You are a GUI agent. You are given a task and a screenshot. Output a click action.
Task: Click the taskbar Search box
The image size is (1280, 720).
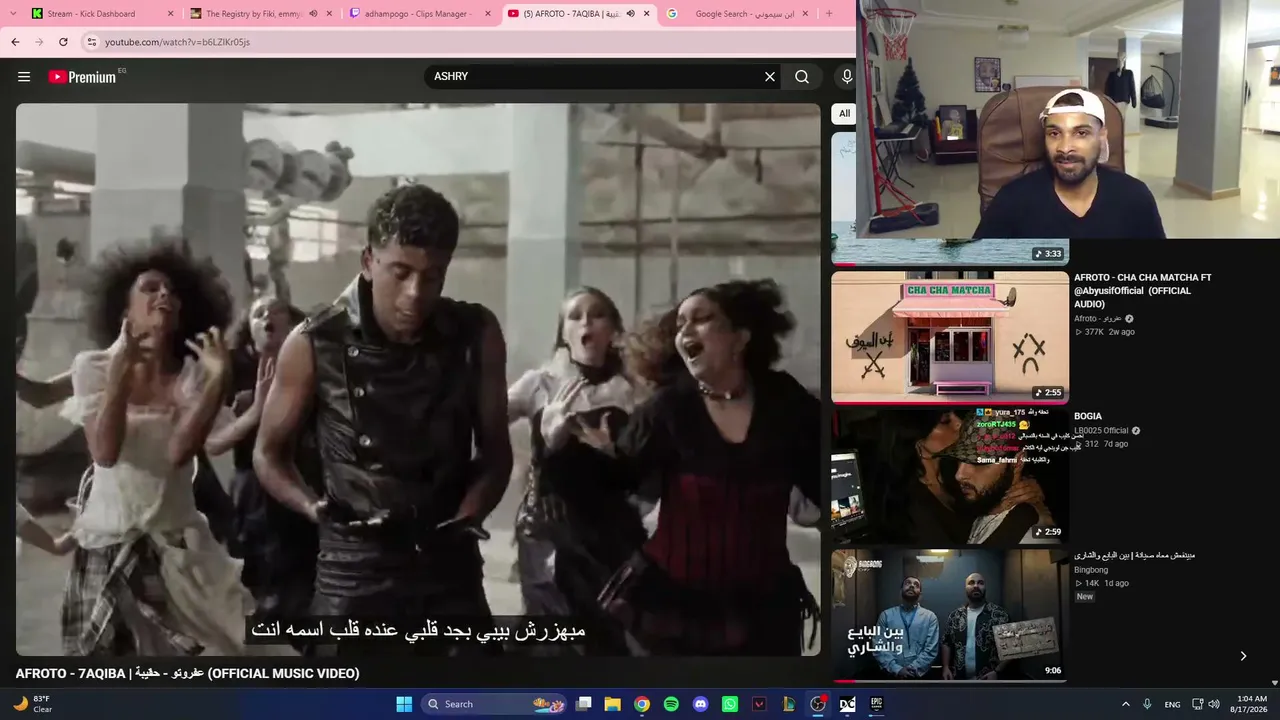pos(496,704)
